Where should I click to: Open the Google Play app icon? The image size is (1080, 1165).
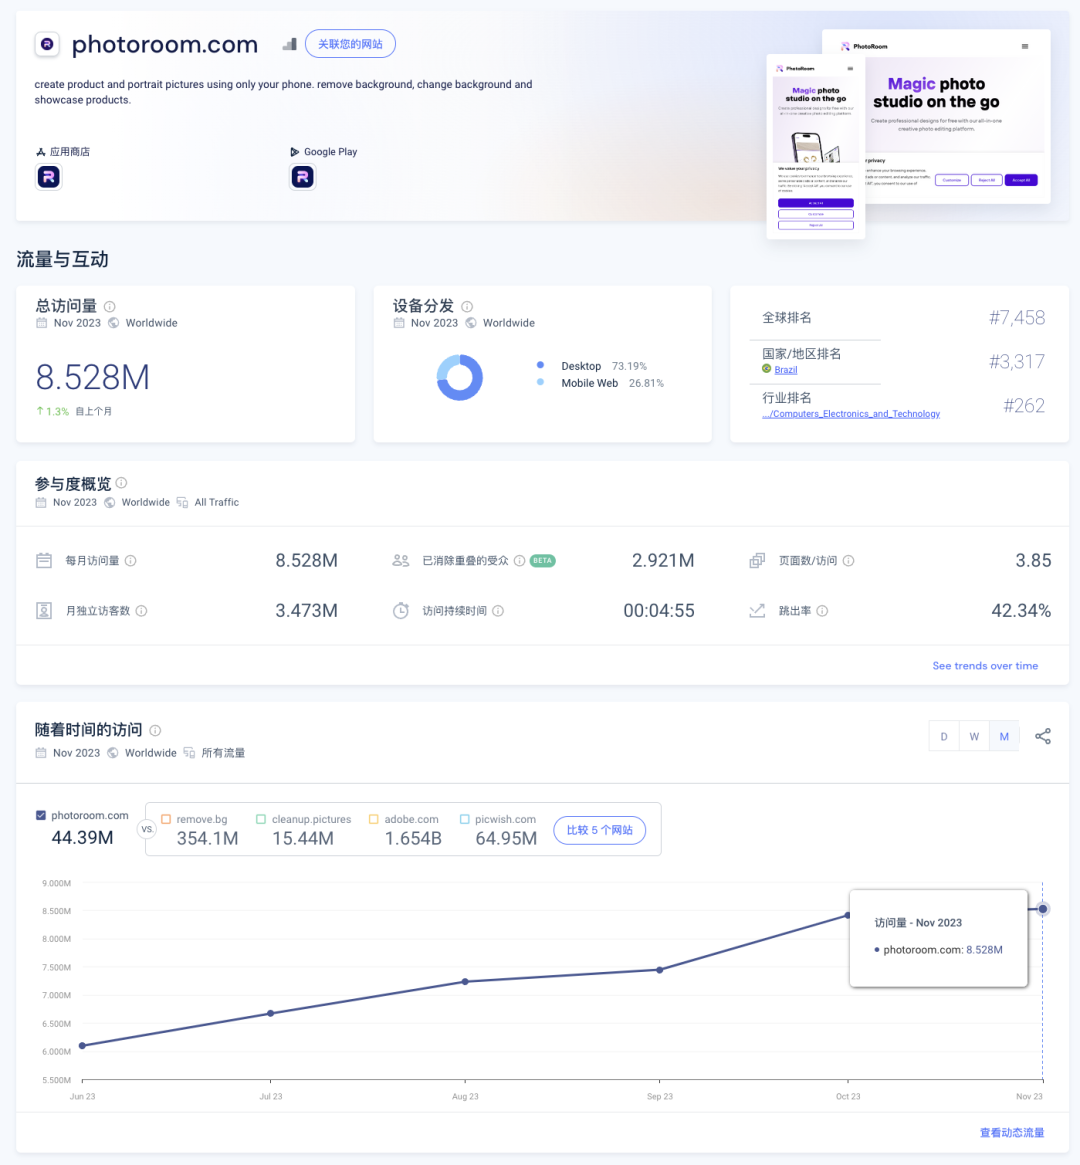pyautogui.click(x=302, y=177)
